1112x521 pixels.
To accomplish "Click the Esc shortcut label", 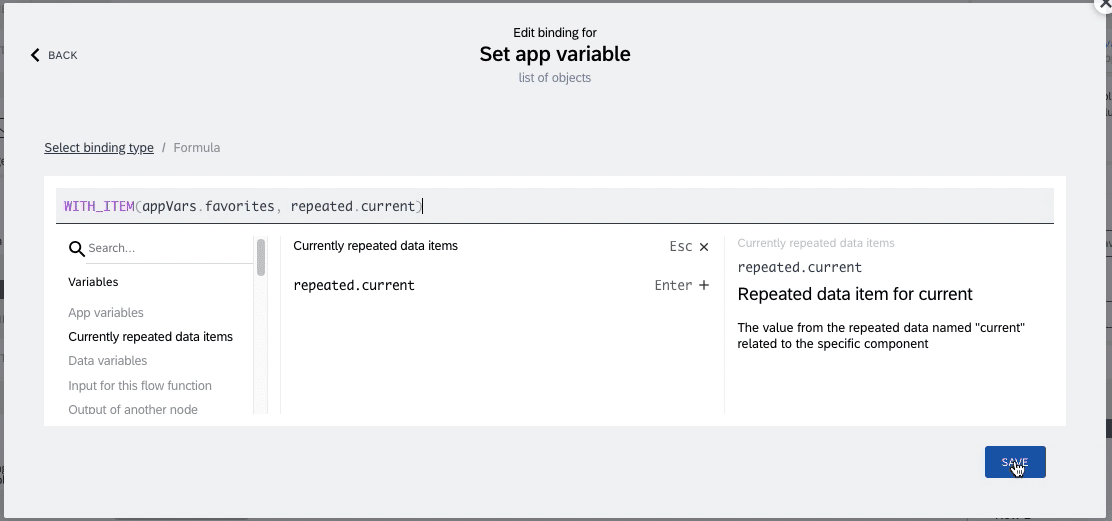I will point(680,247).
